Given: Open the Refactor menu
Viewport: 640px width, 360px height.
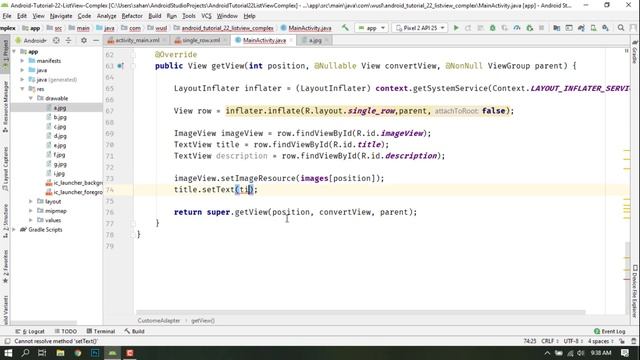Looking at the screenshot, I should coord(132,16).
